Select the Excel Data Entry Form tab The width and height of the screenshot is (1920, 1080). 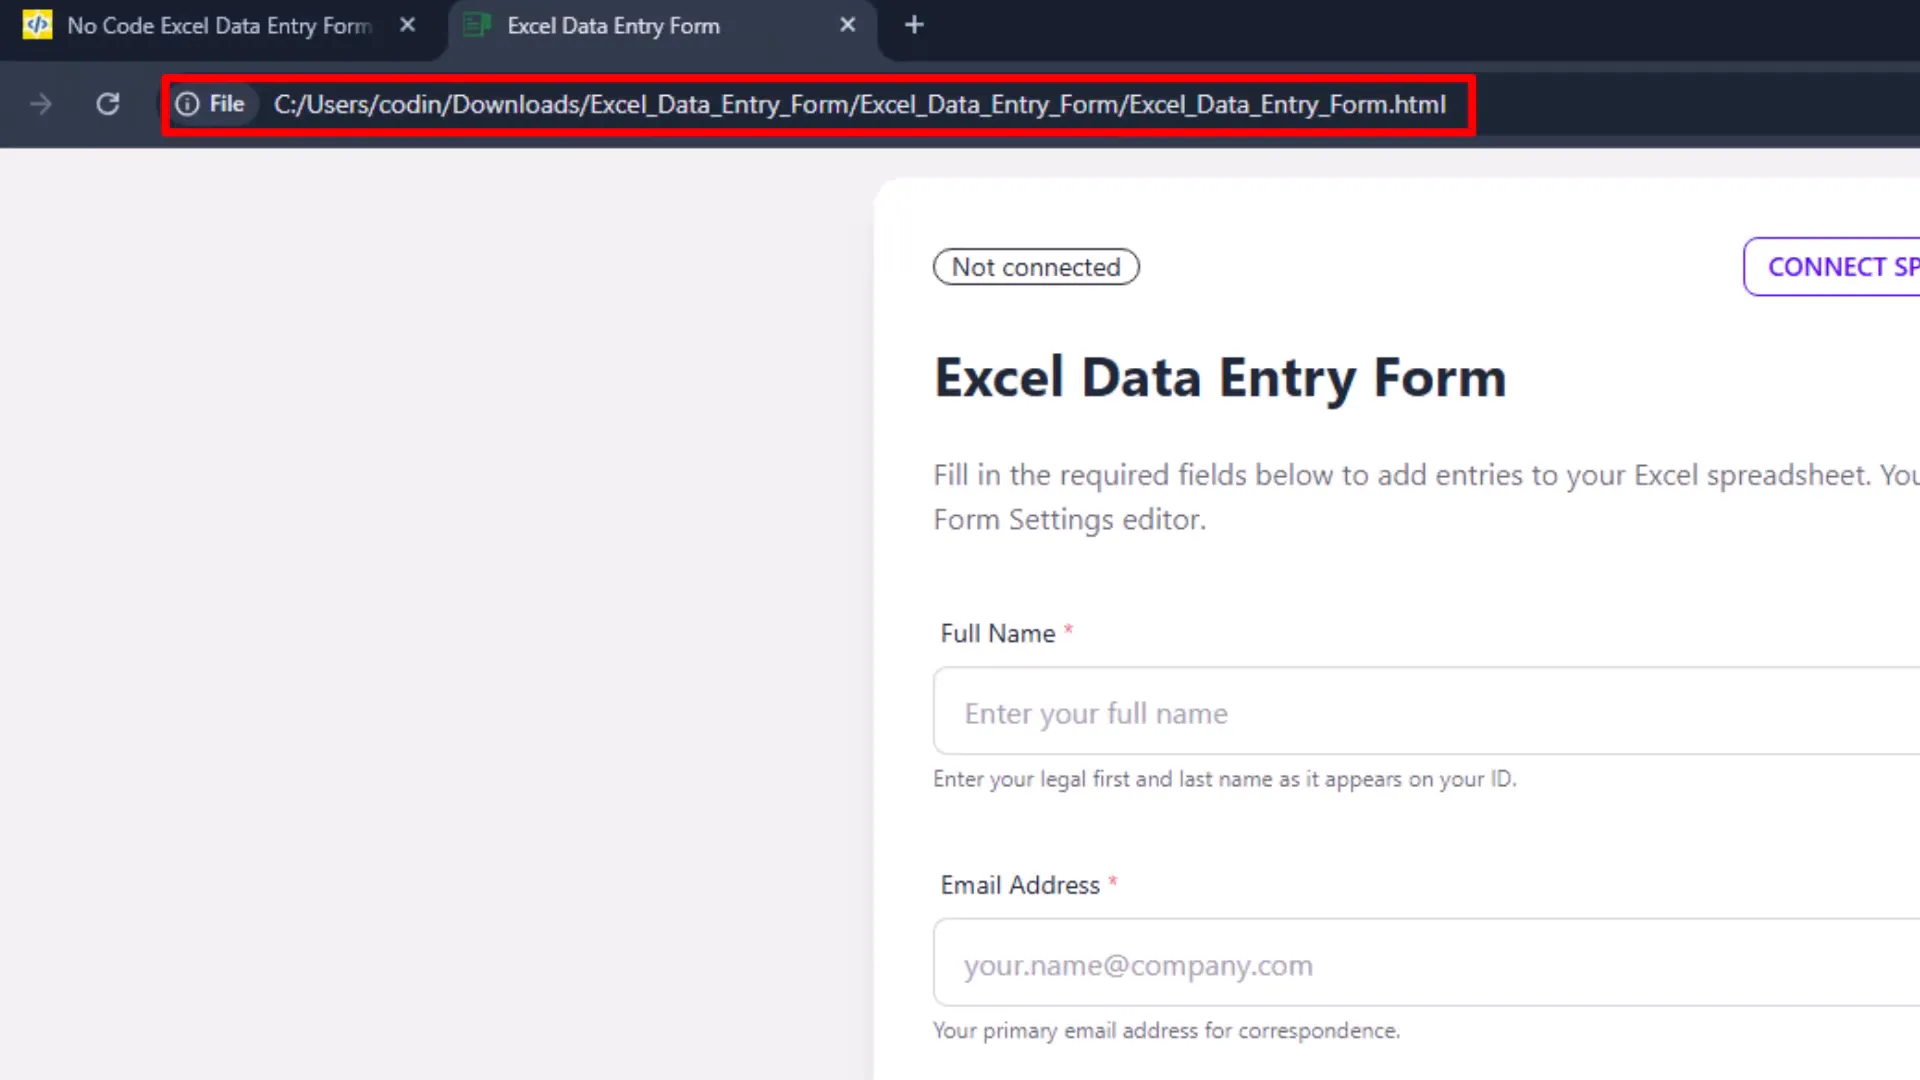pyautogui.click(x=613, y=25)
